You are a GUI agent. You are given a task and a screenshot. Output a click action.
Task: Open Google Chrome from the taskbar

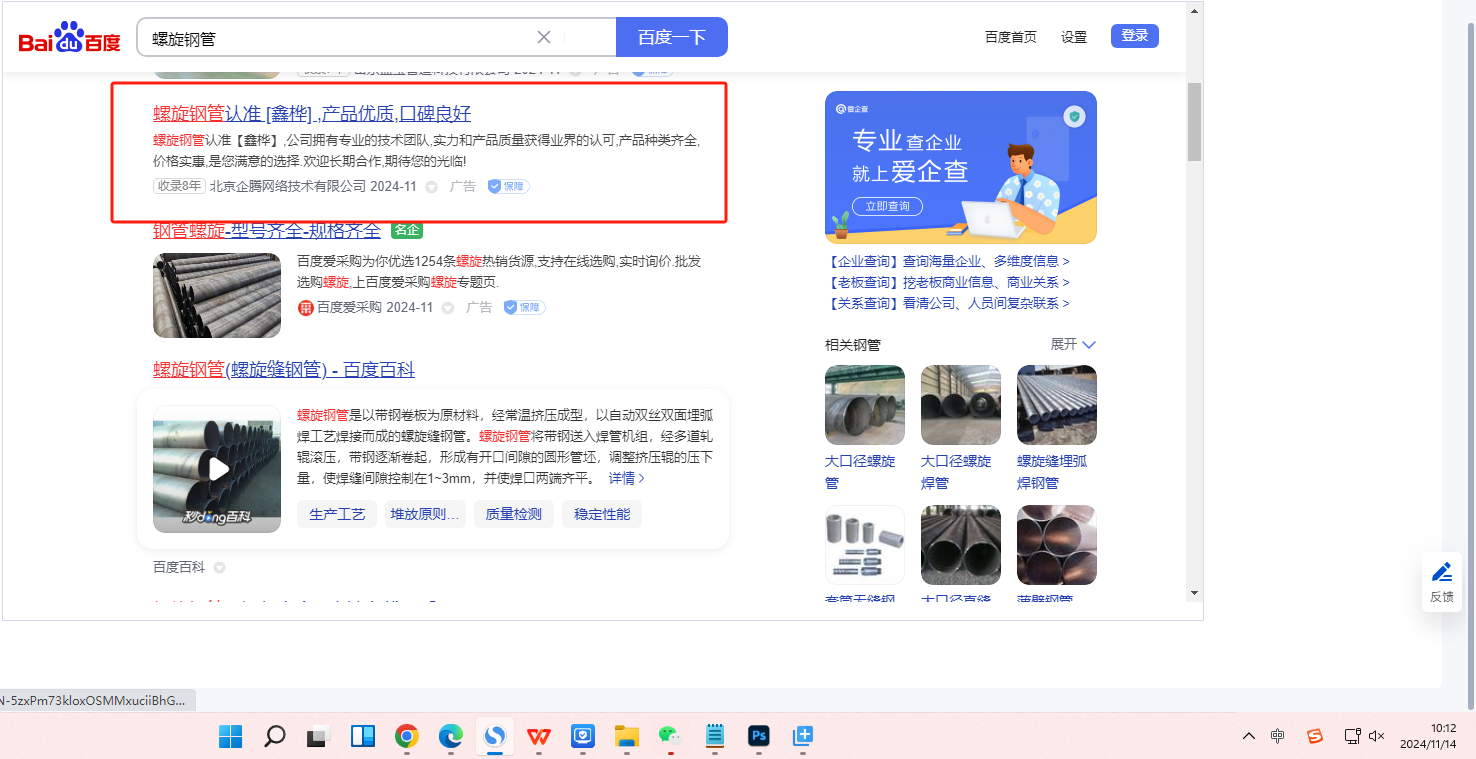(406, 737)
